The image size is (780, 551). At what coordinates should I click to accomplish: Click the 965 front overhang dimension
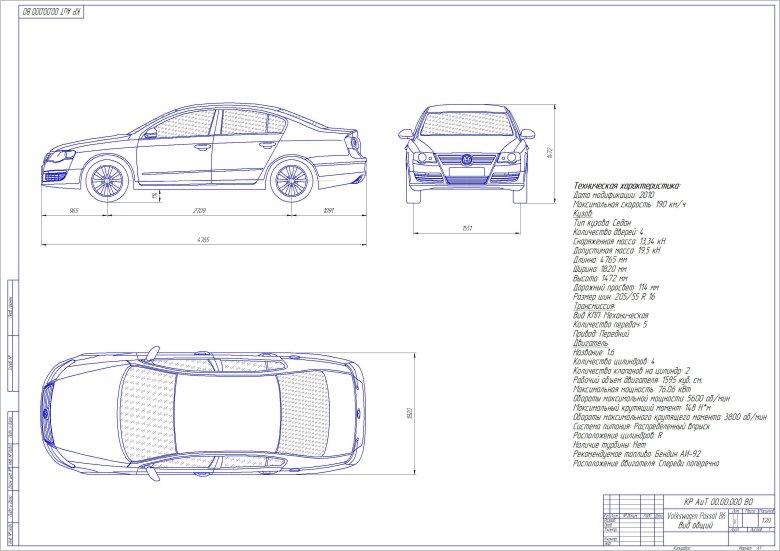tap(74, 211)
